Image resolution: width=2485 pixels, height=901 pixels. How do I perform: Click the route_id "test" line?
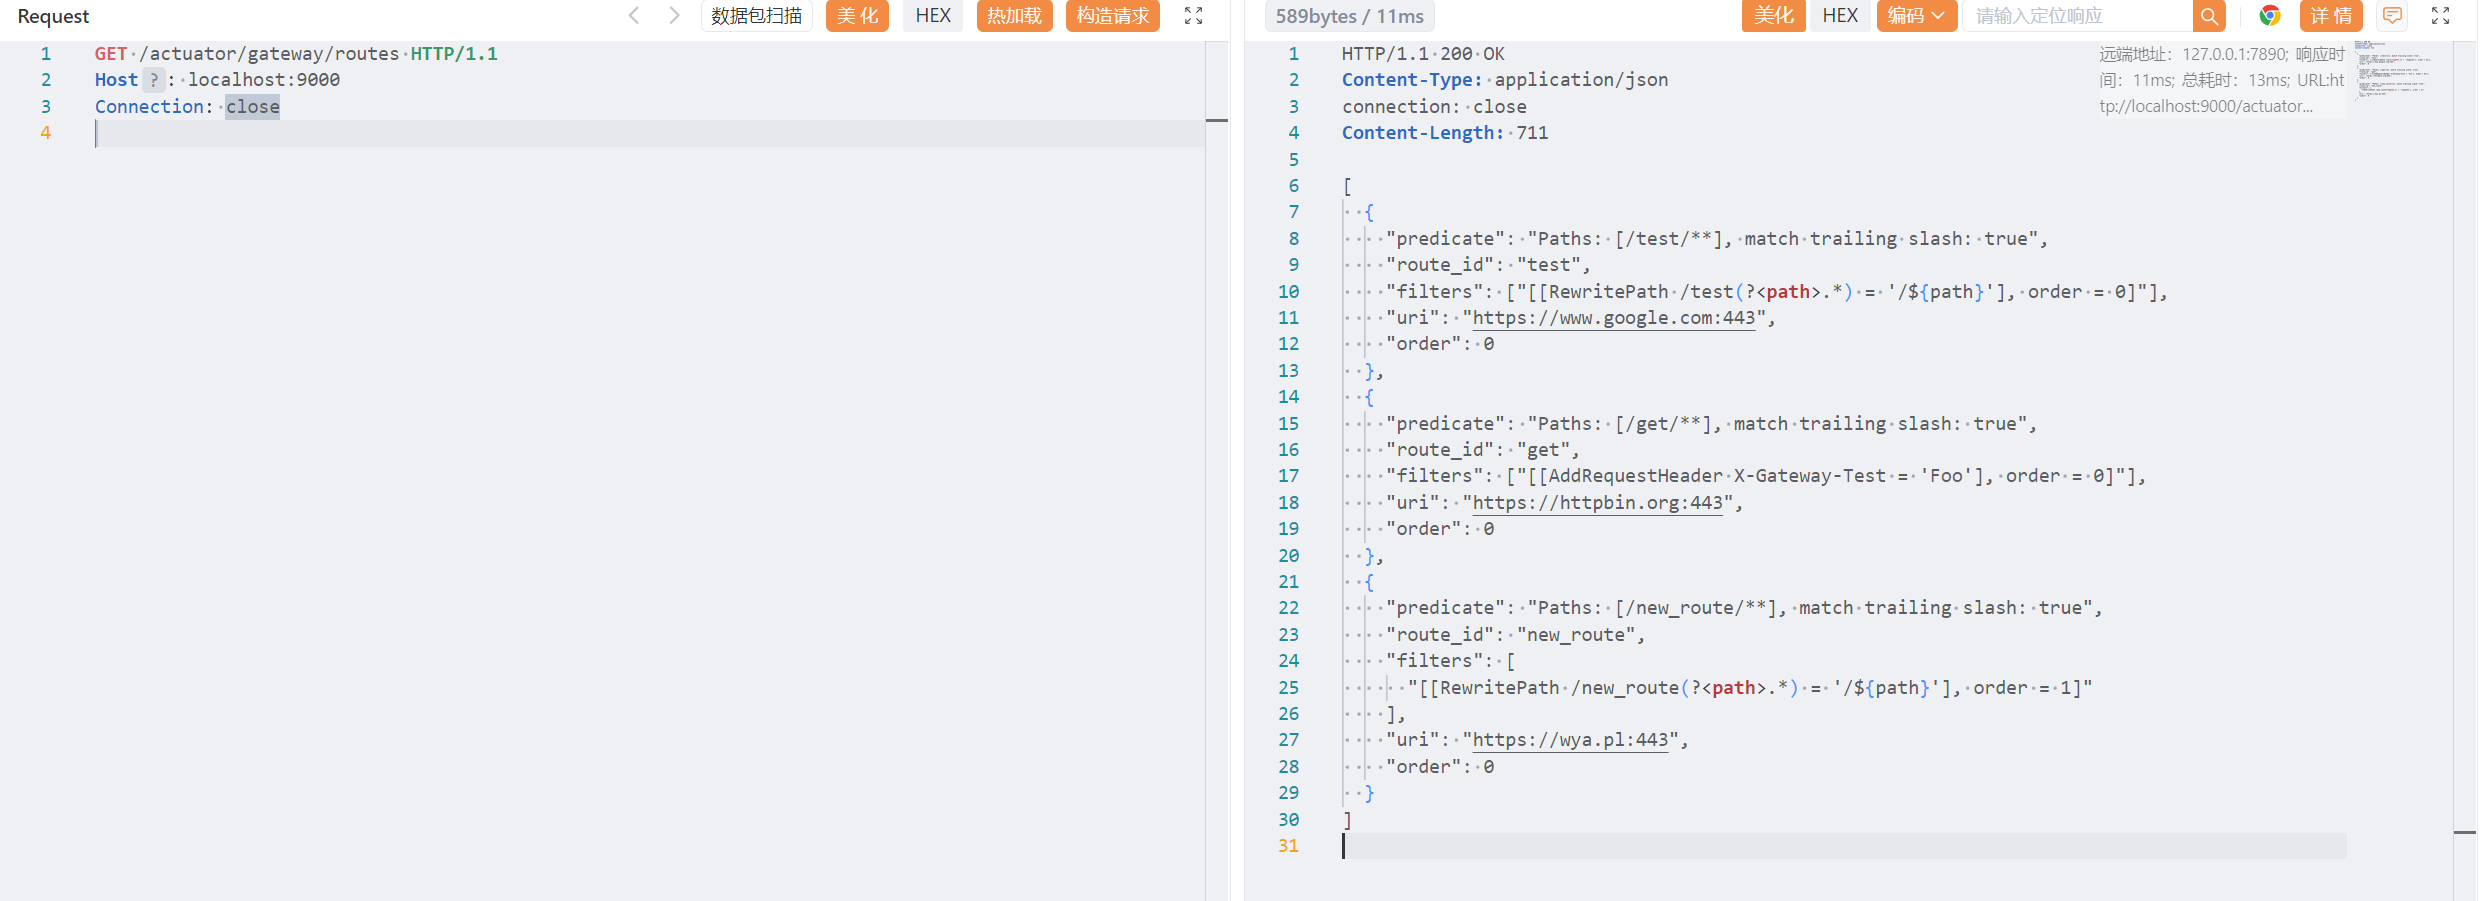1488,265
